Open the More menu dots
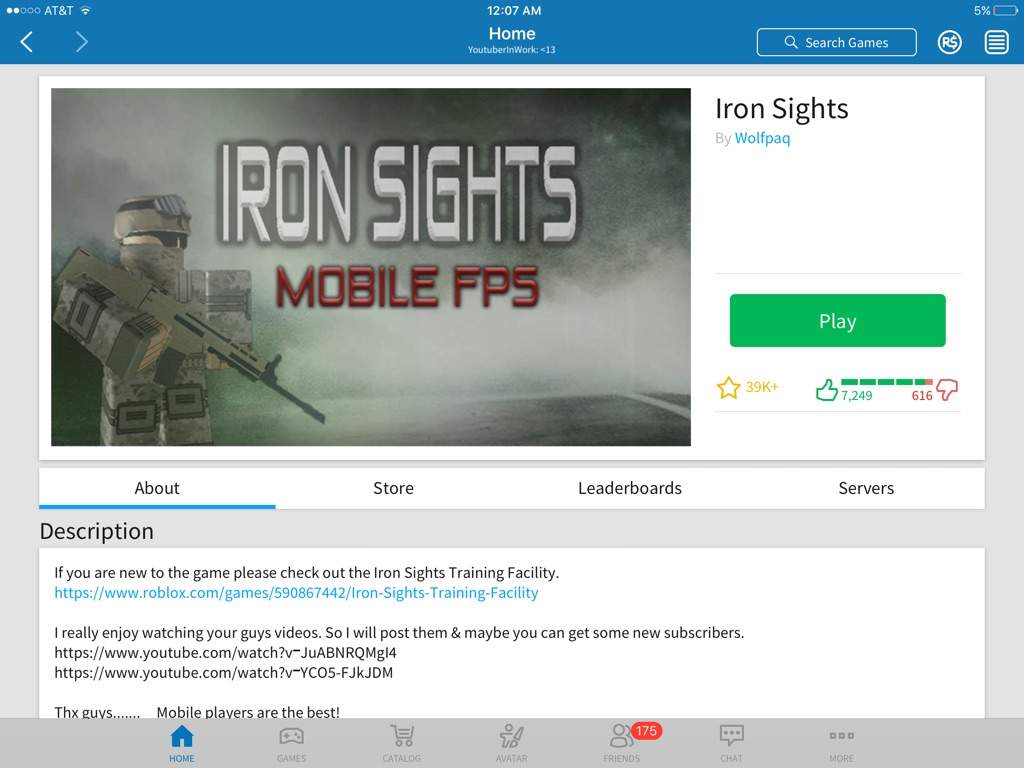 click(841, 744)
